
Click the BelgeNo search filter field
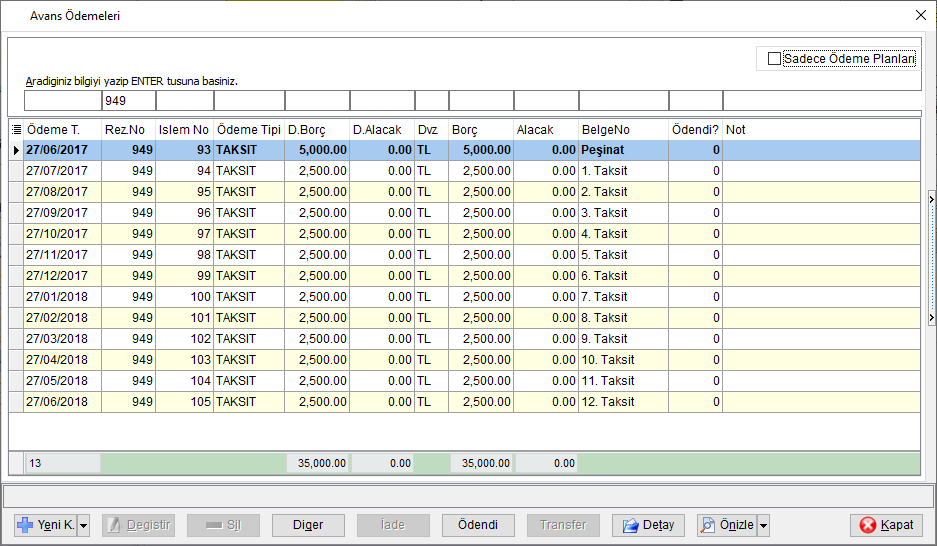coord(623,100)
